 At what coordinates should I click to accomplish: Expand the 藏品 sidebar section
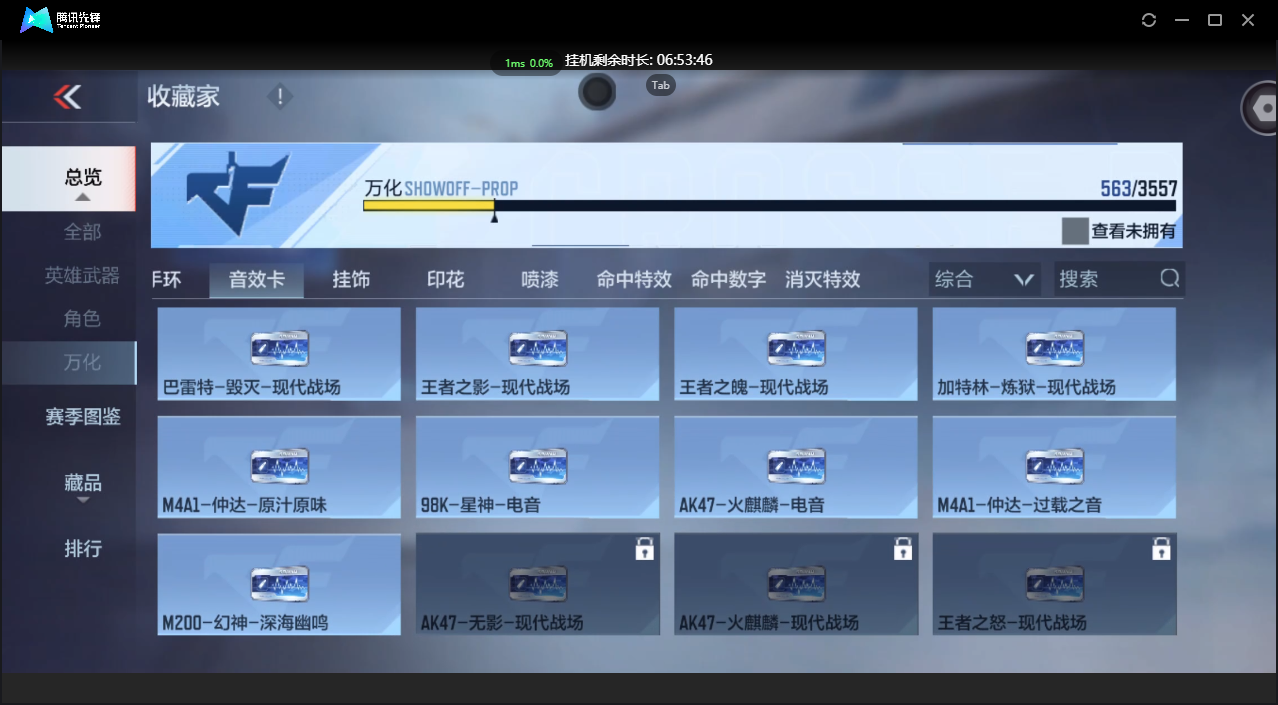coord(83,484)
